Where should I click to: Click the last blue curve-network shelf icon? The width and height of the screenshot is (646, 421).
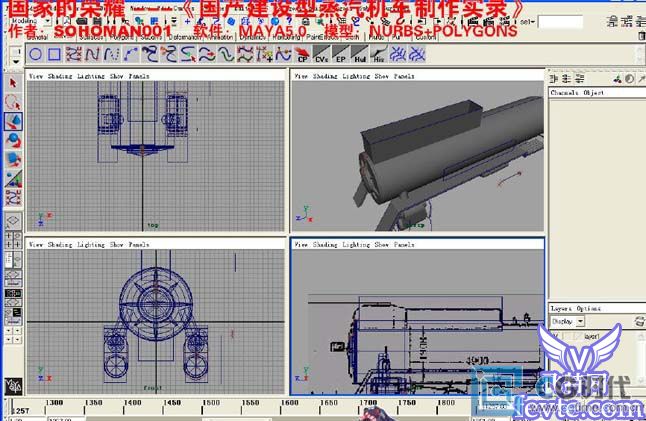[x=417, y=54]
